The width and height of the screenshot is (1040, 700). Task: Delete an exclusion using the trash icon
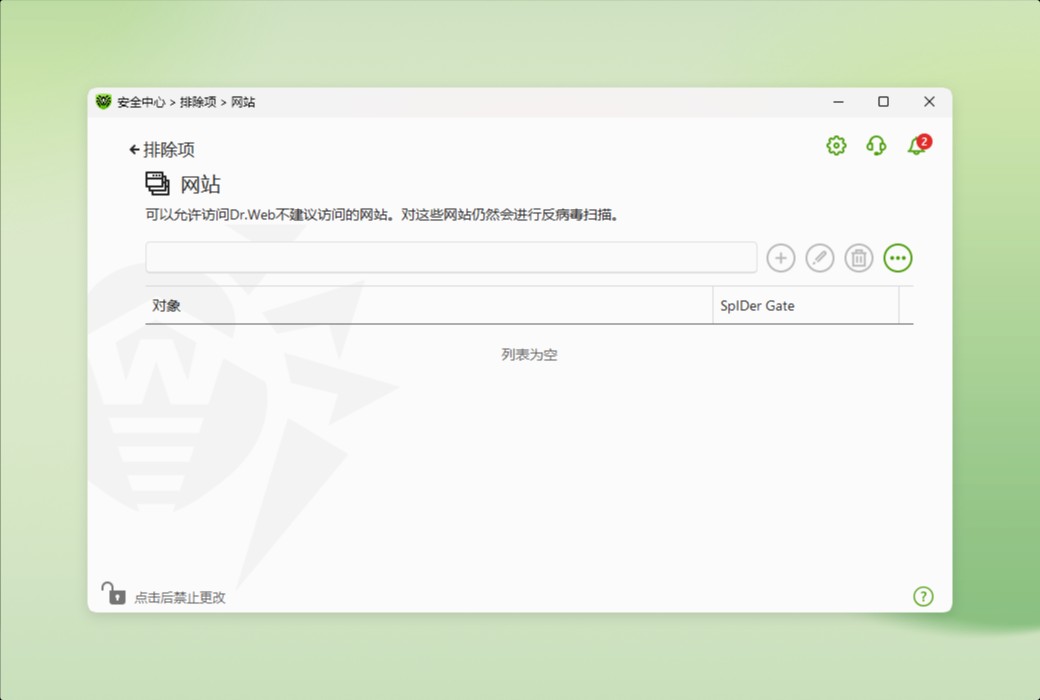click(x=858, y=257)
